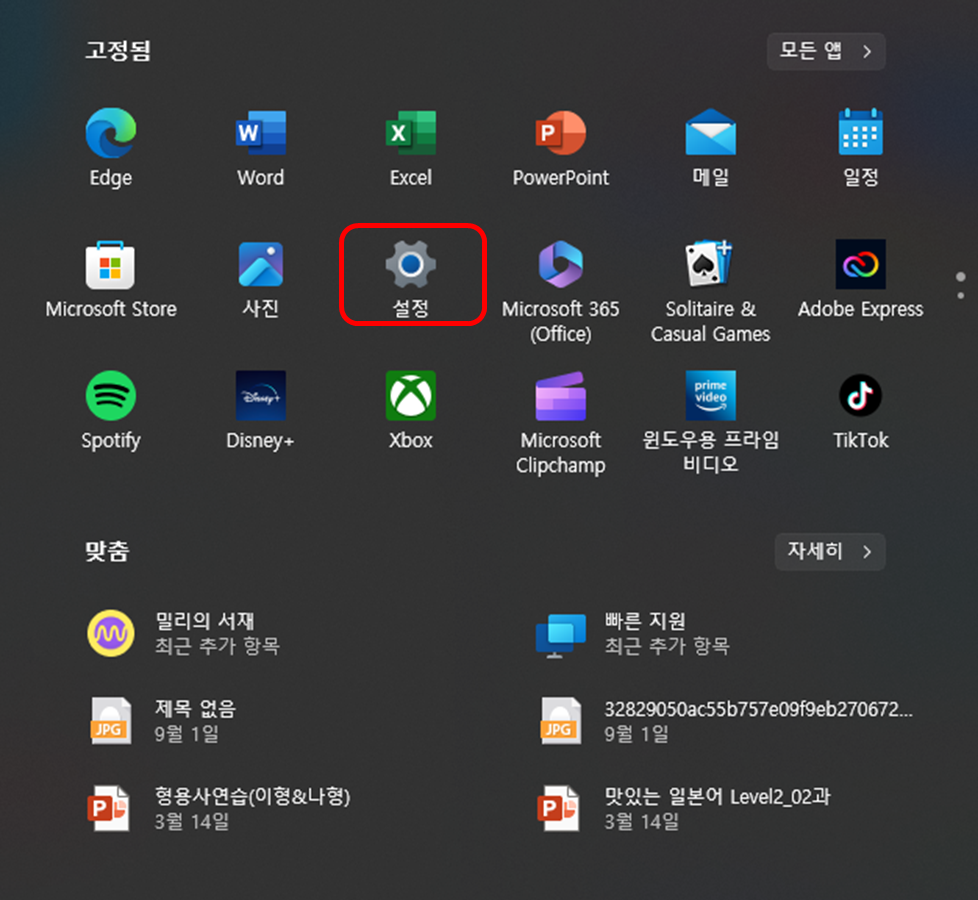Open 맛있는 일본어 Level2_02과 presentation
978x900 pixels.
click(683, 808)
